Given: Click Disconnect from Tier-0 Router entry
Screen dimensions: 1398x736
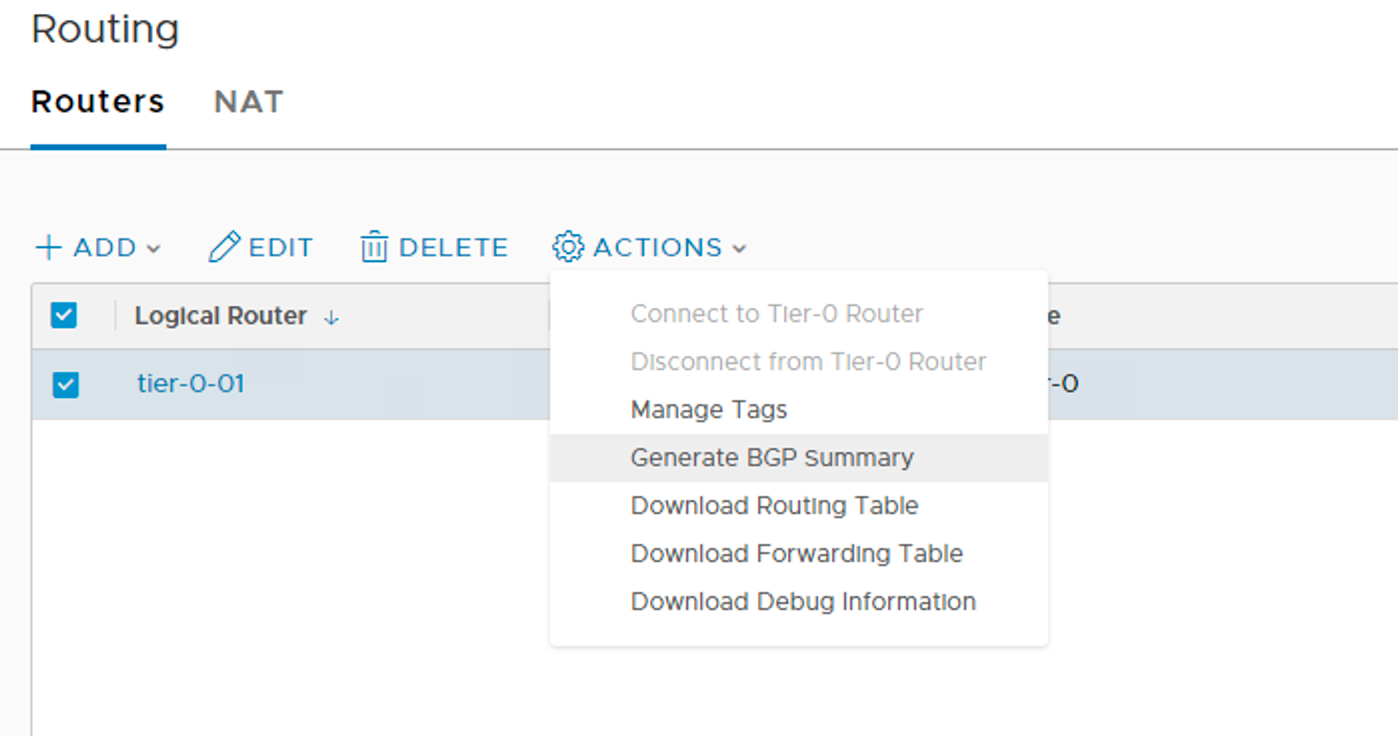Looking at the screenshot, I should point(808,362).
